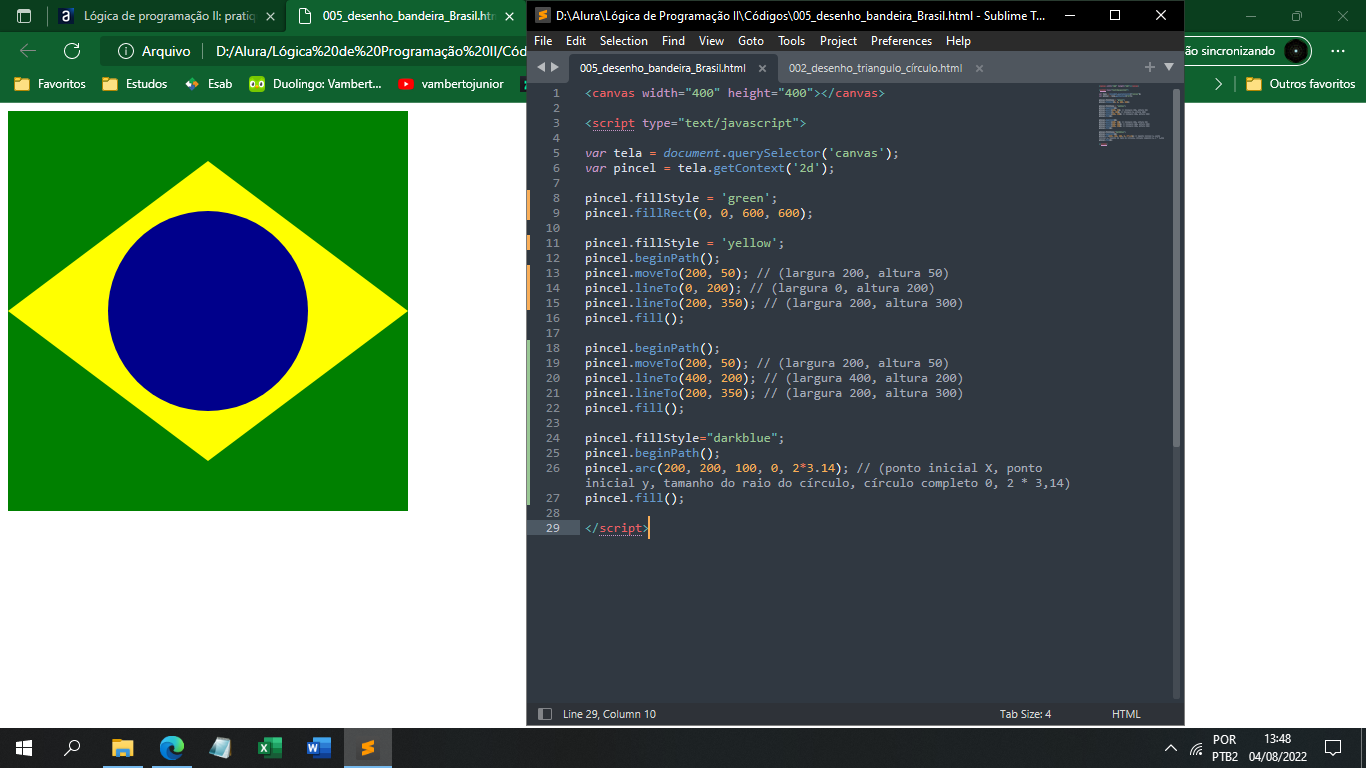Image resolution: width=1366 pixels, height=768 pixels.
Task: Open the Preferences menu
Action: coord(901,41)
